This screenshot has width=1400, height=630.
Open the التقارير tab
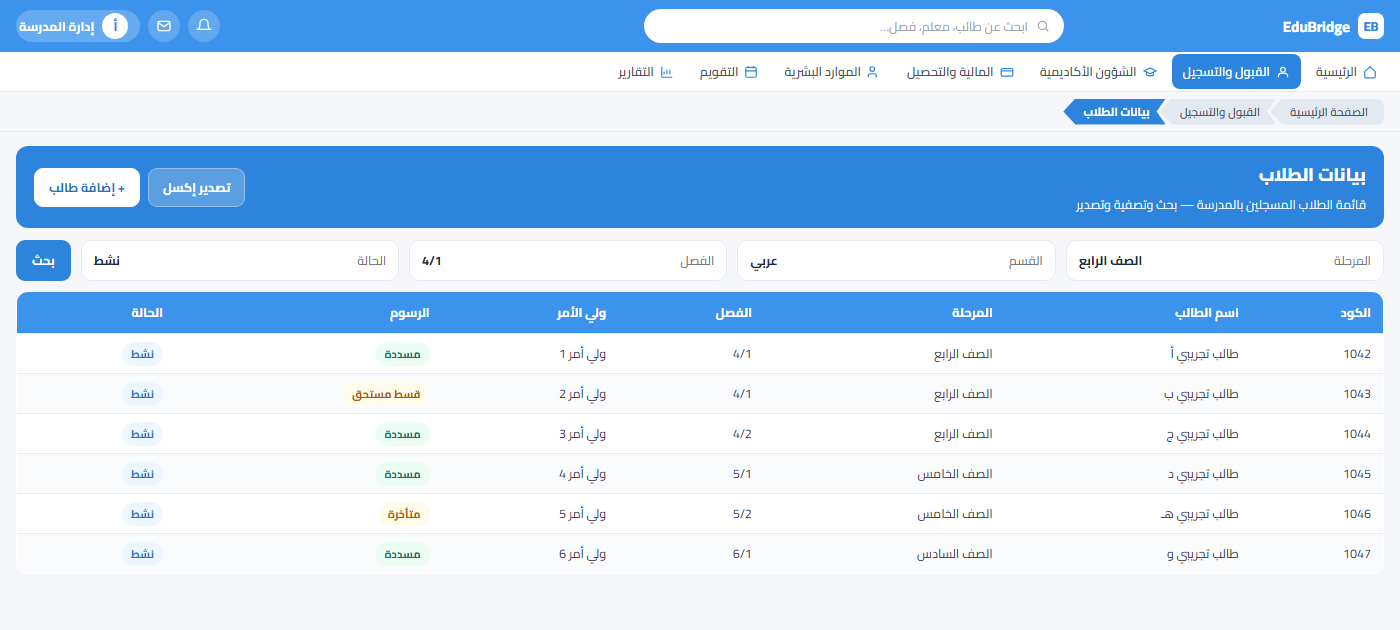tap(645, 72)
